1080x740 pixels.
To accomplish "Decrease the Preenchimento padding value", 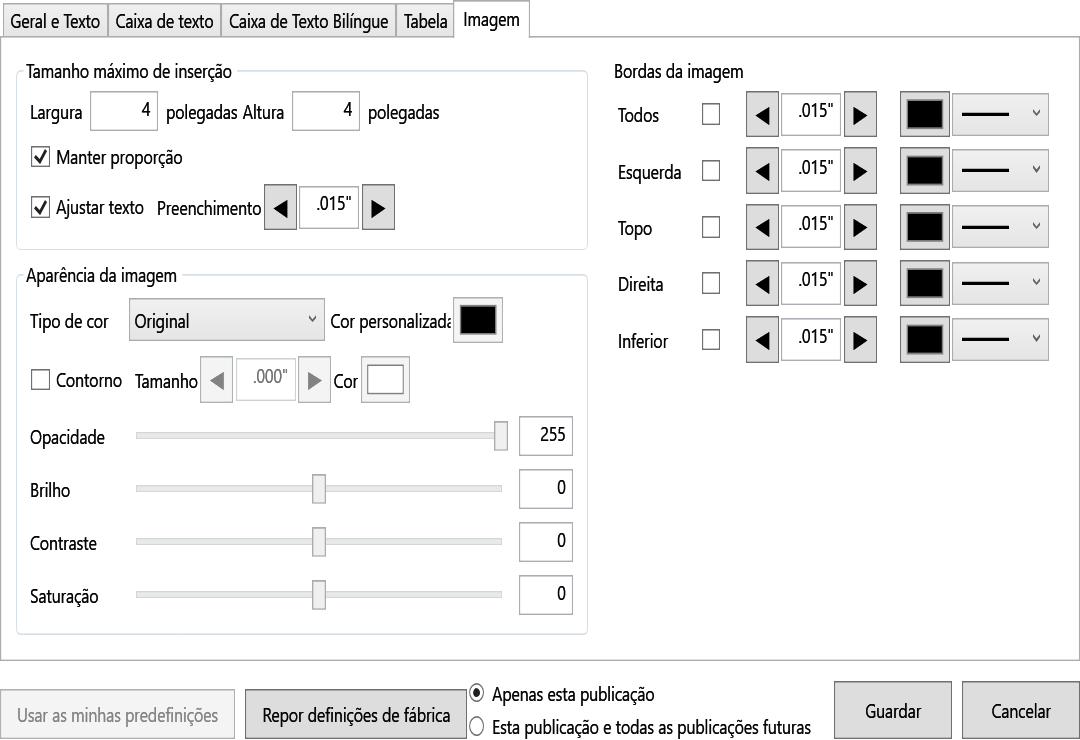I will (280, 207).
